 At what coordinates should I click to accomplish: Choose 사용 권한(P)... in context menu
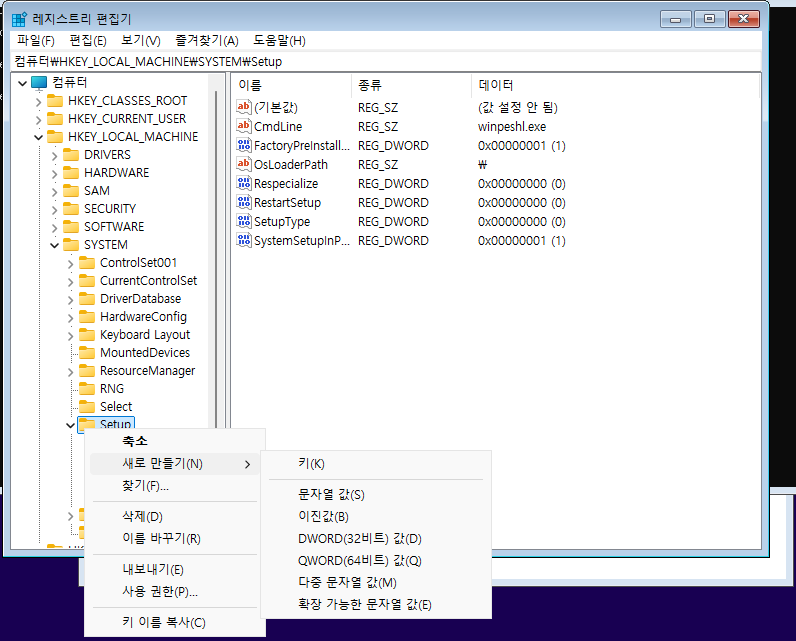pos(175,591)
